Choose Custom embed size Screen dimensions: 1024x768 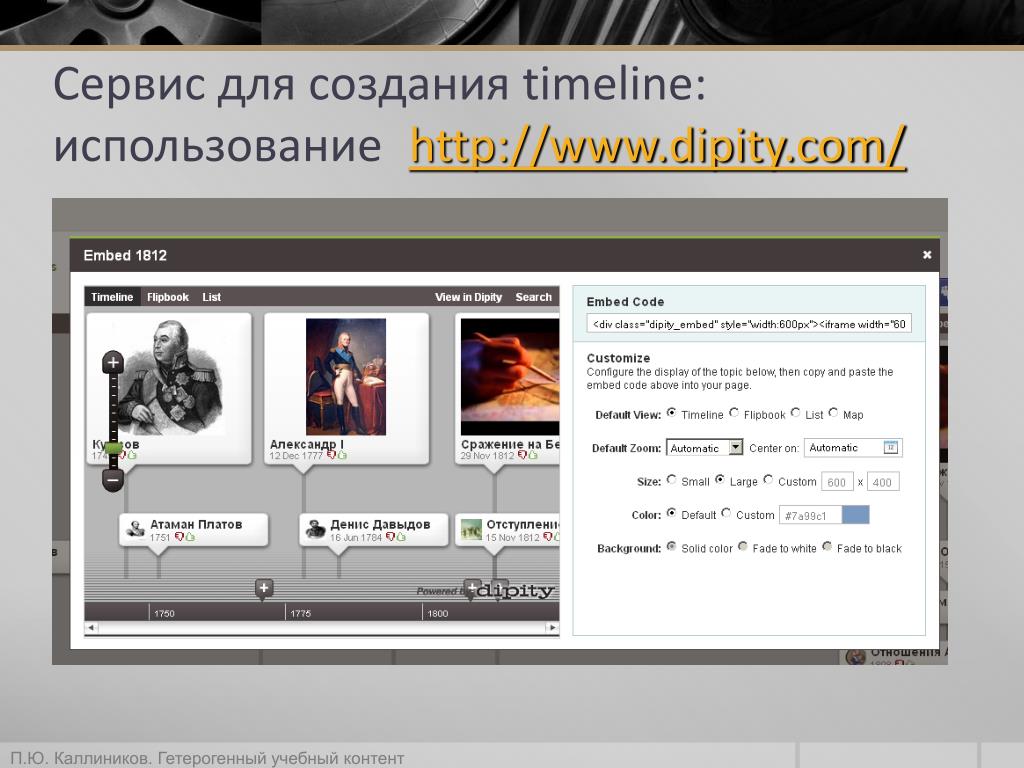click(x=768, y=480)
